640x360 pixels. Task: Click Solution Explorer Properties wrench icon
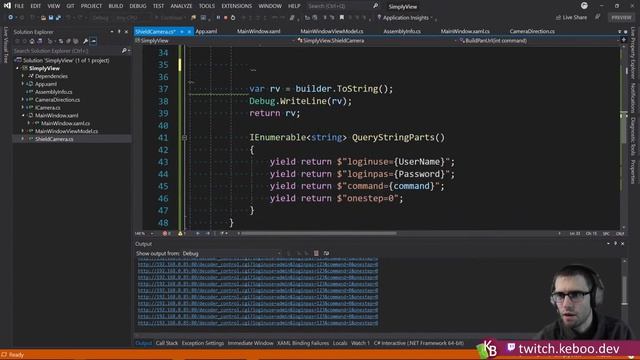(85, 41)
